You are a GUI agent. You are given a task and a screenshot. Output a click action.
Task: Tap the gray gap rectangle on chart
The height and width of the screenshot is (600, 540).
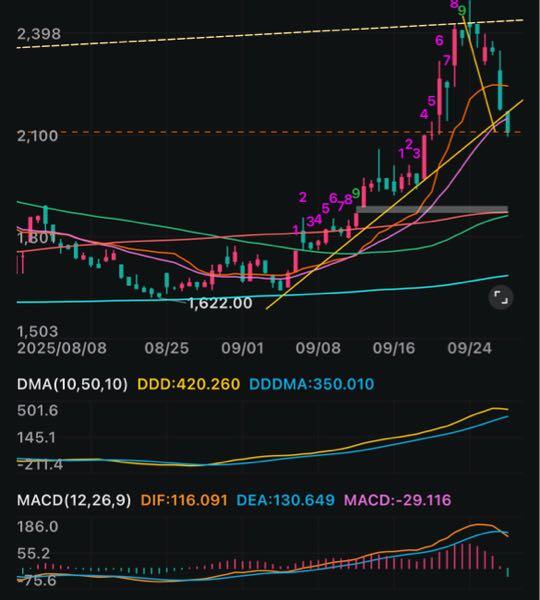point(432,210)
